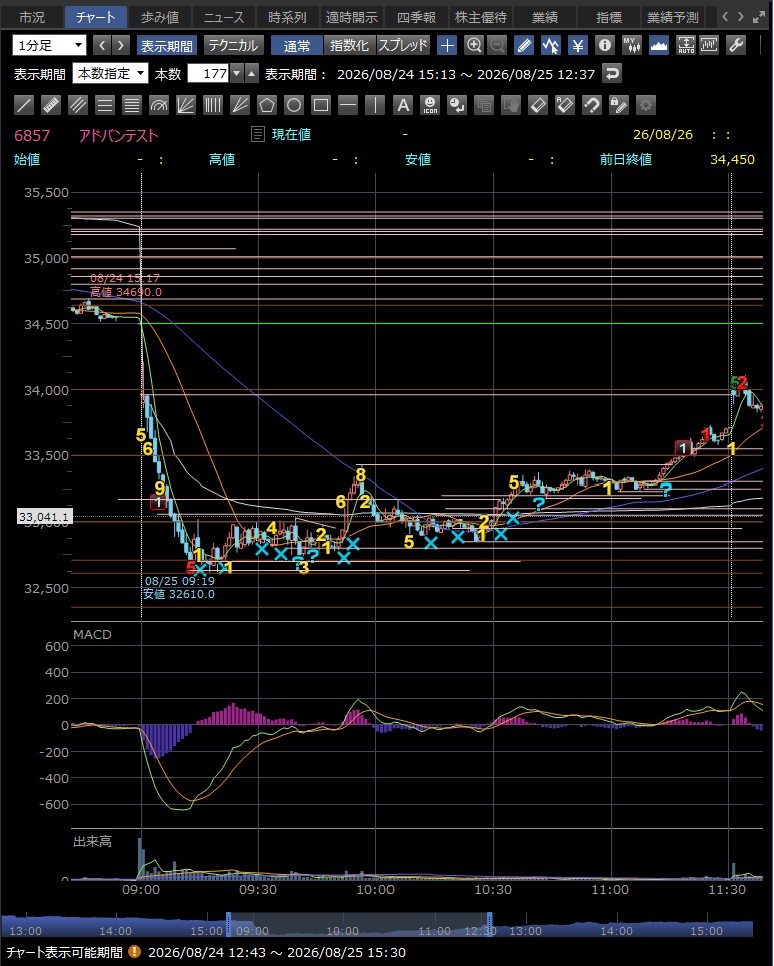Toggle the blue pencil drawing mode

(524, 45)
